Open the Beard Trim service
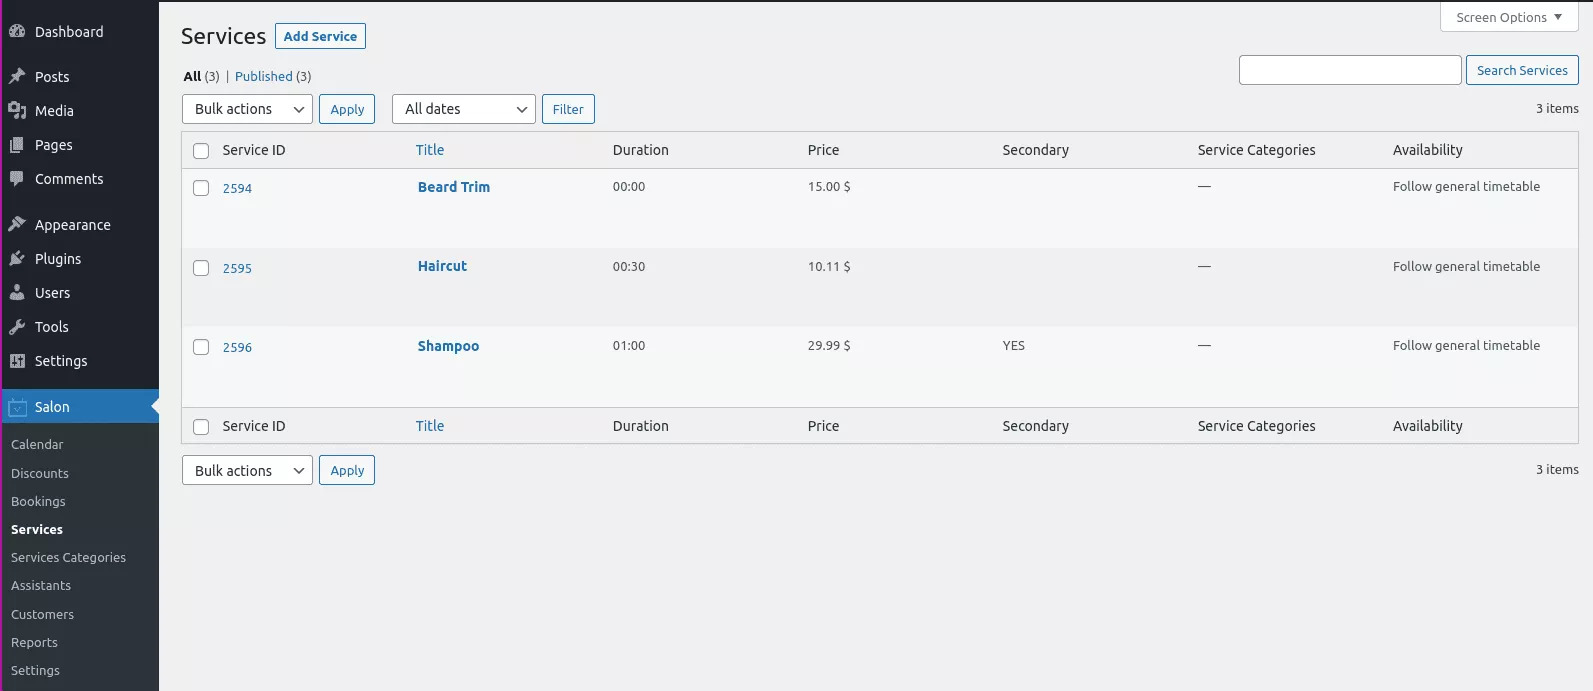1593x691 pixels. [x=454, y=187]
